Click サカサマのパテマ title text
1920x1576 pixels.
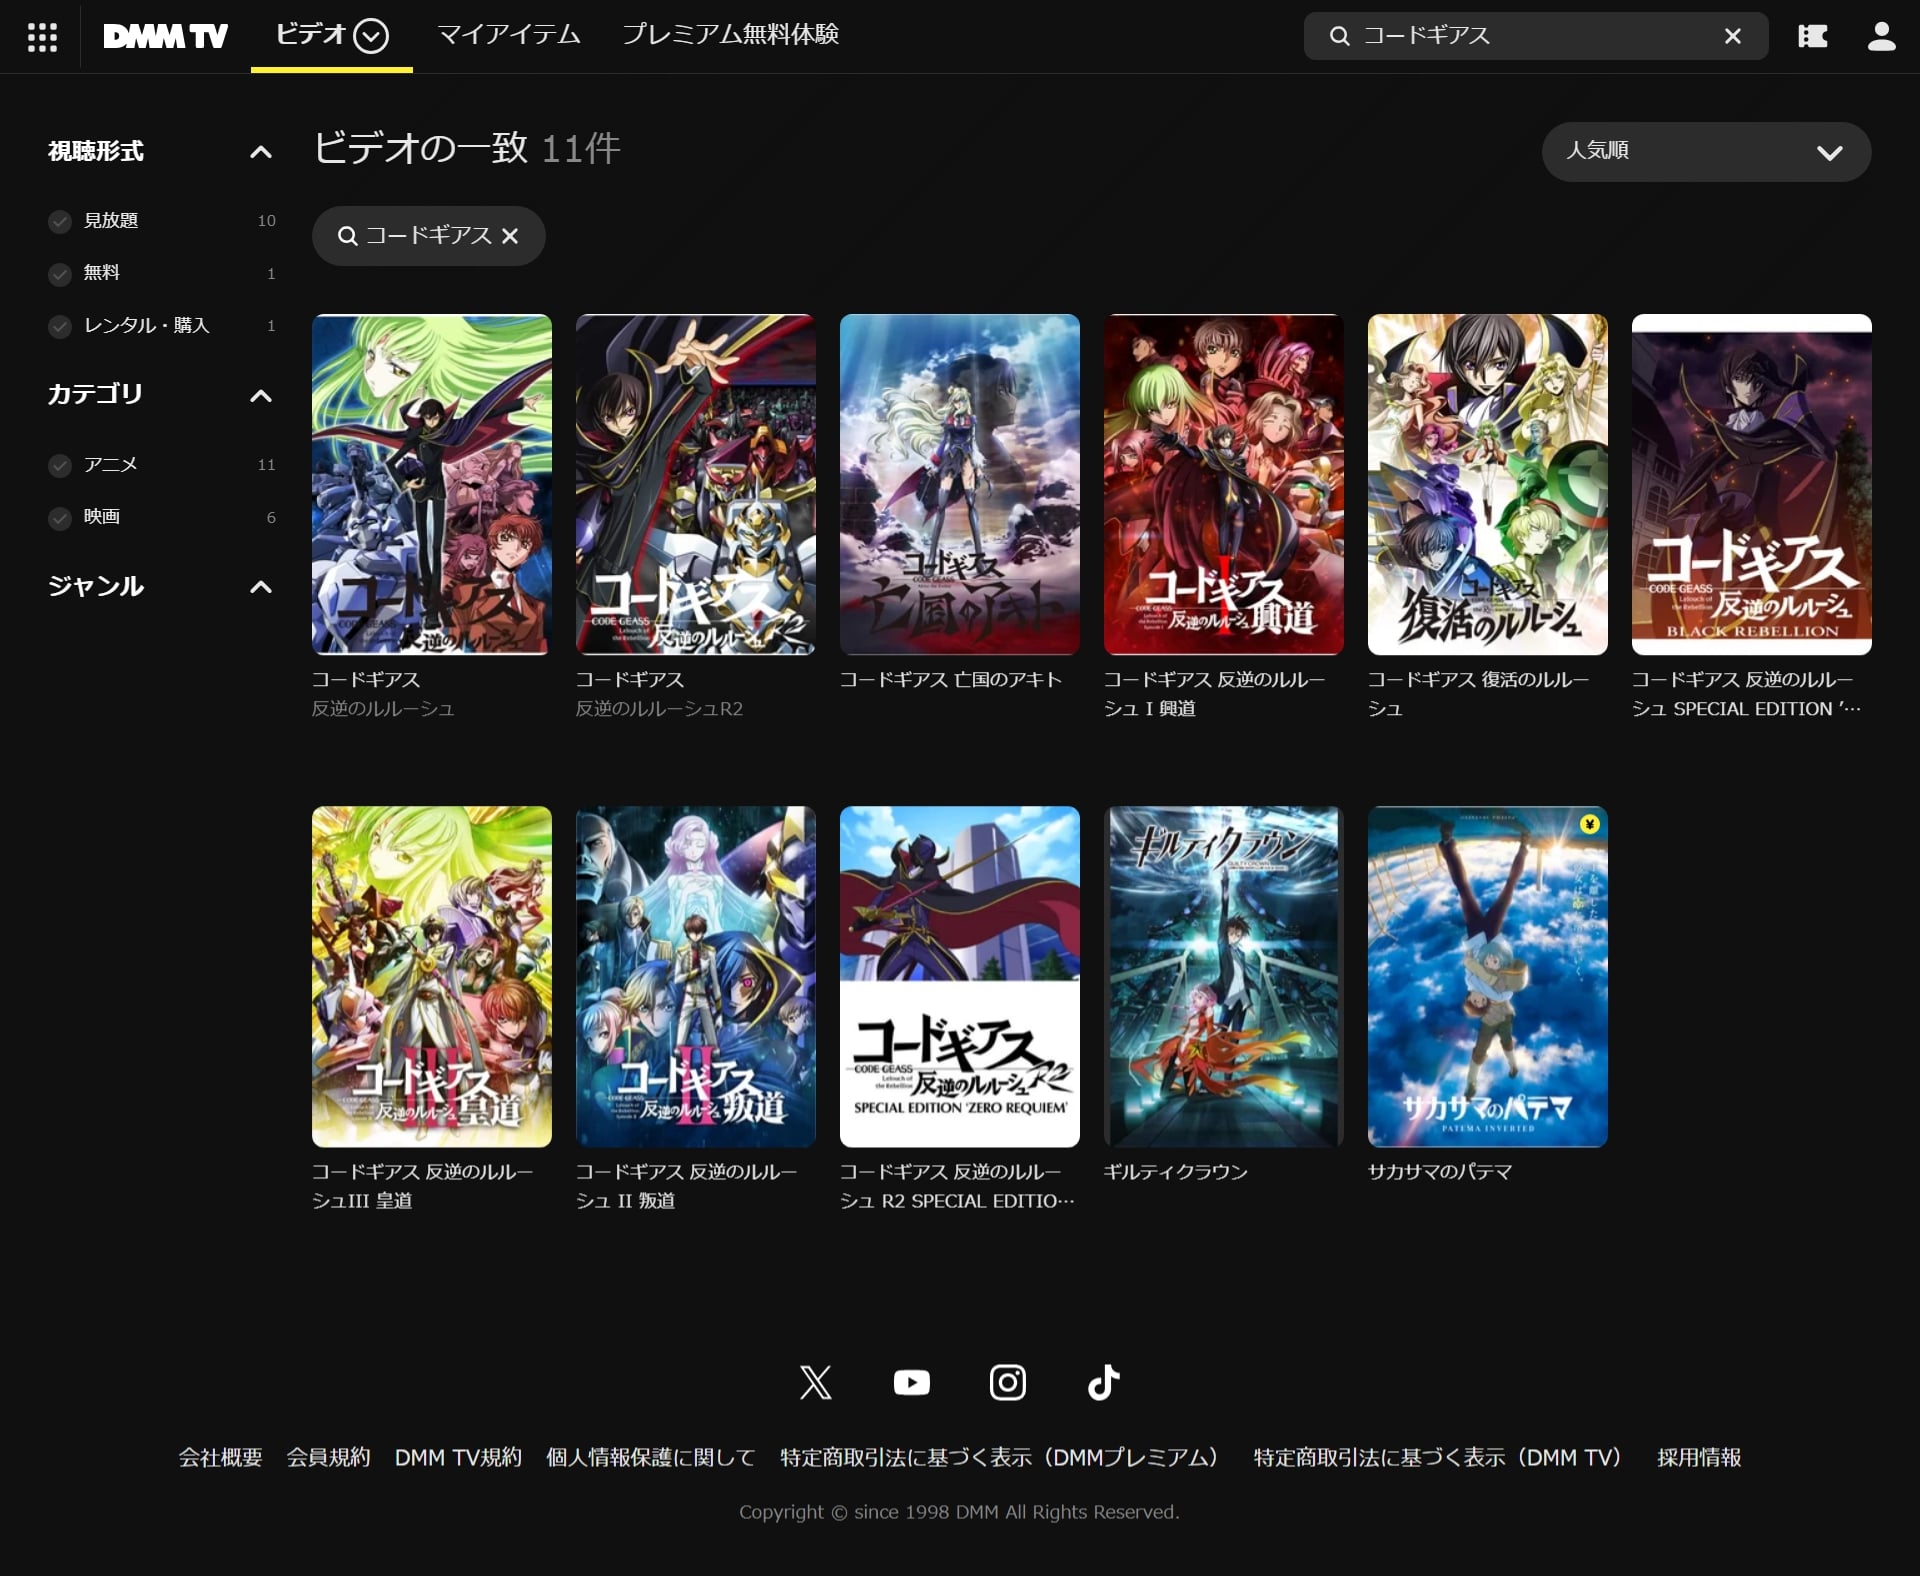point(1440,1172)
